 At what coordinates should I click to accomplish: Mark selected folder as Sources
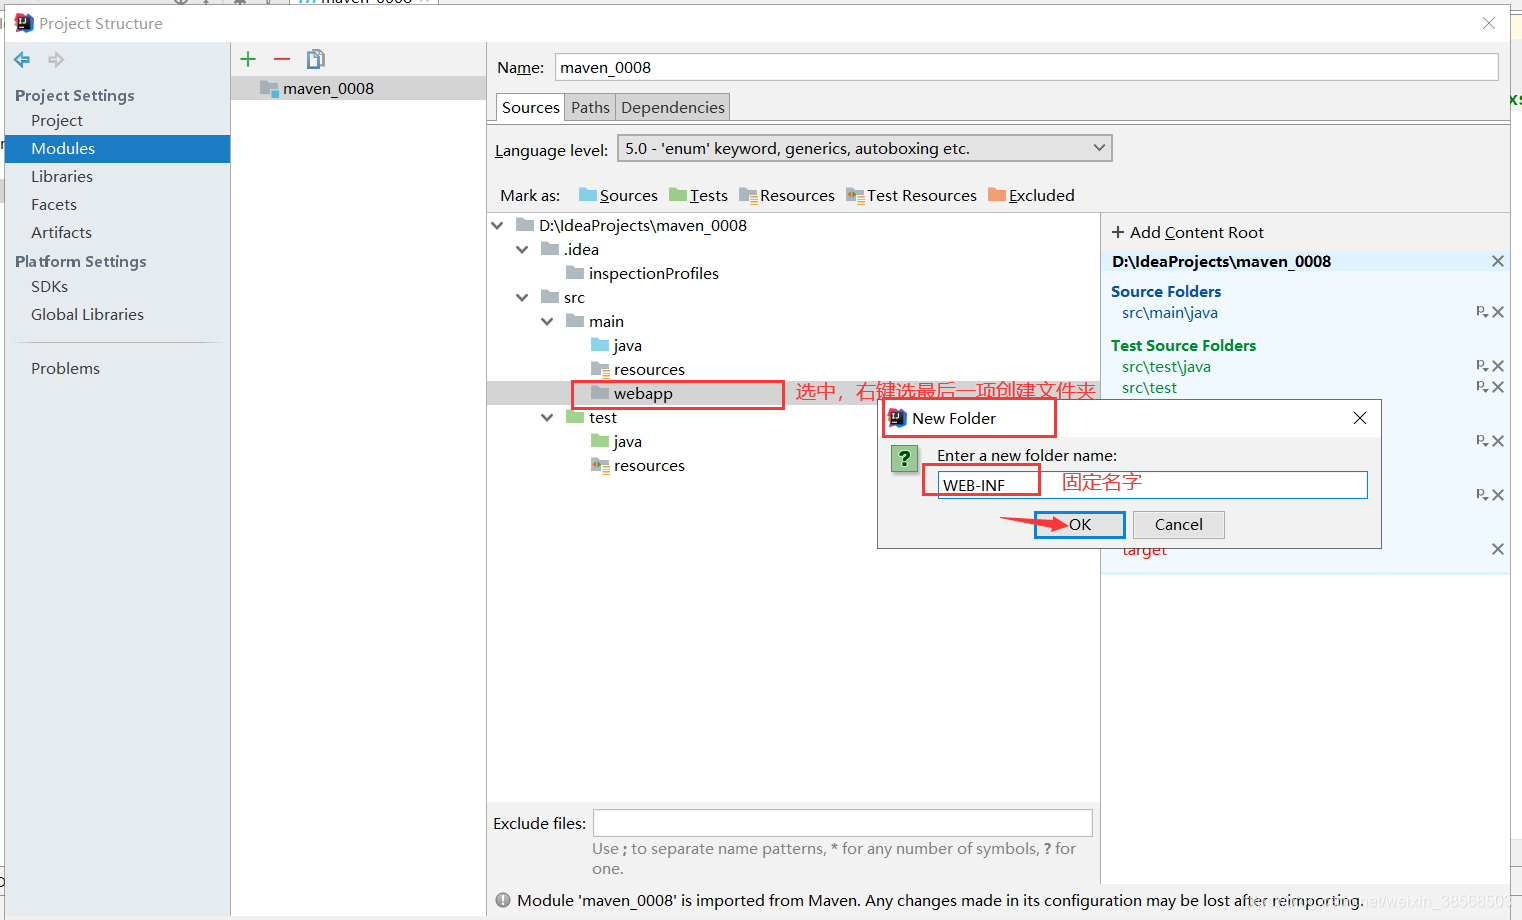click(618, 195)
